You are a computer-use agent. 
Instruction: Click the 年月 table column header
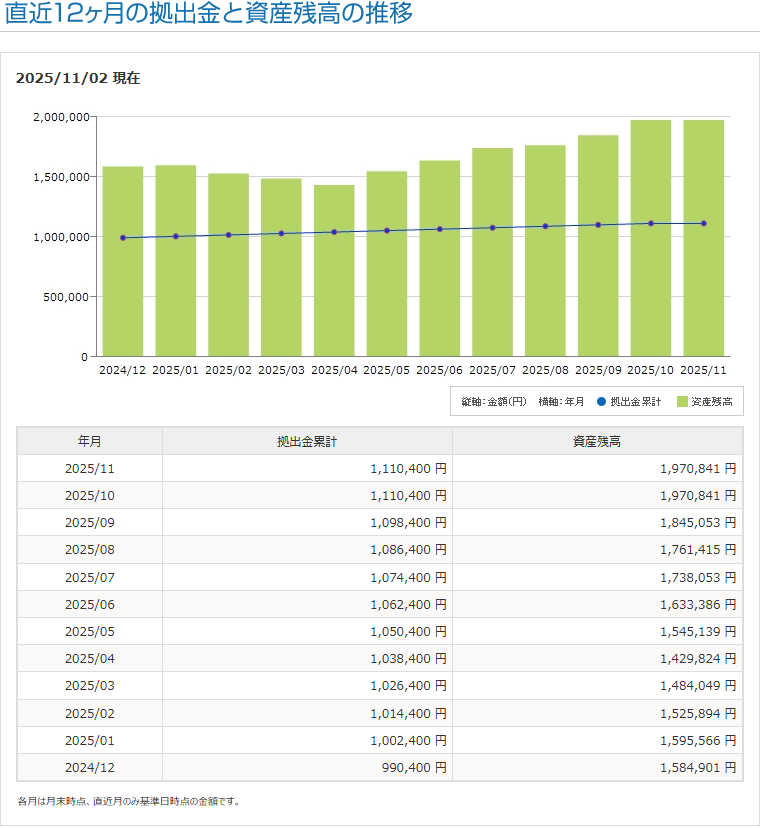(x=89, y=441)
